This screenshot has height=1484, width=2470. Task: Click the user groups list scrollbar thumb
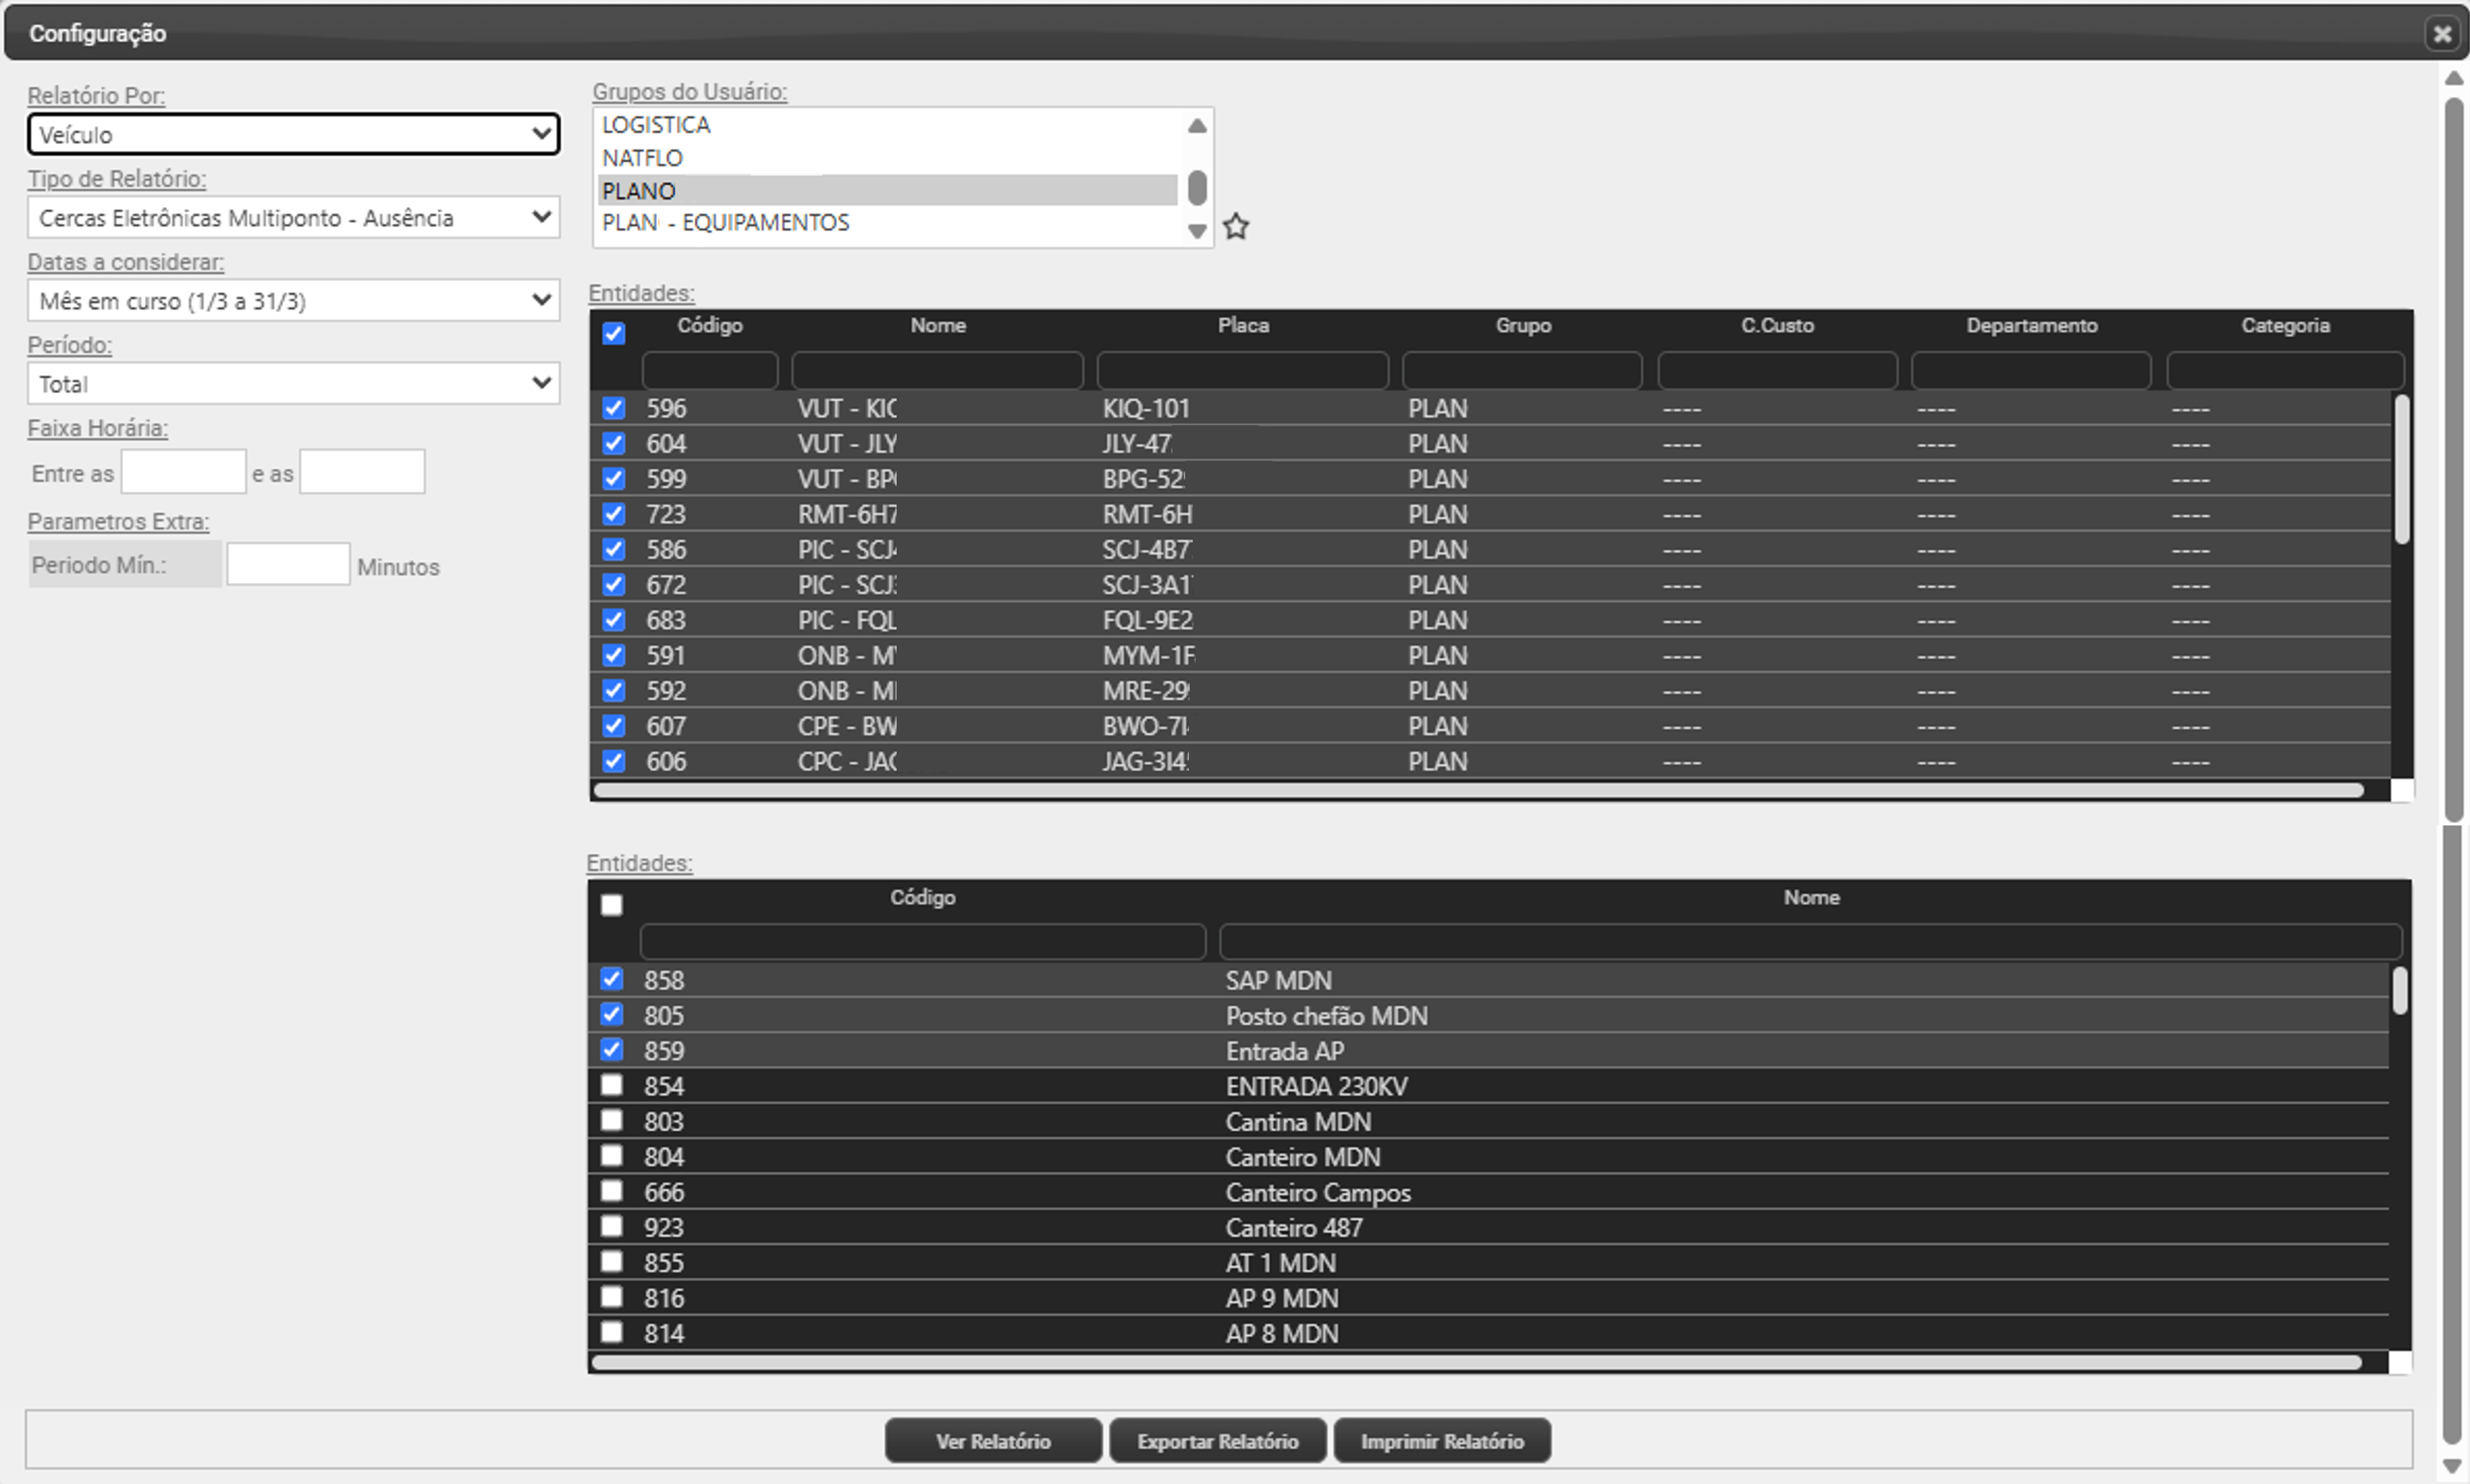pos(1197,188)
